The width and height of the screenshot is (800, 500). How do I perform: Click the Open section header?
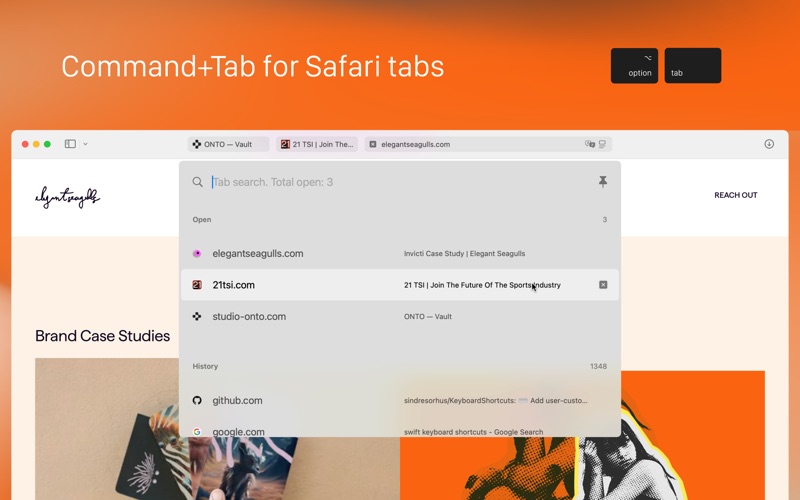point(202,219)
